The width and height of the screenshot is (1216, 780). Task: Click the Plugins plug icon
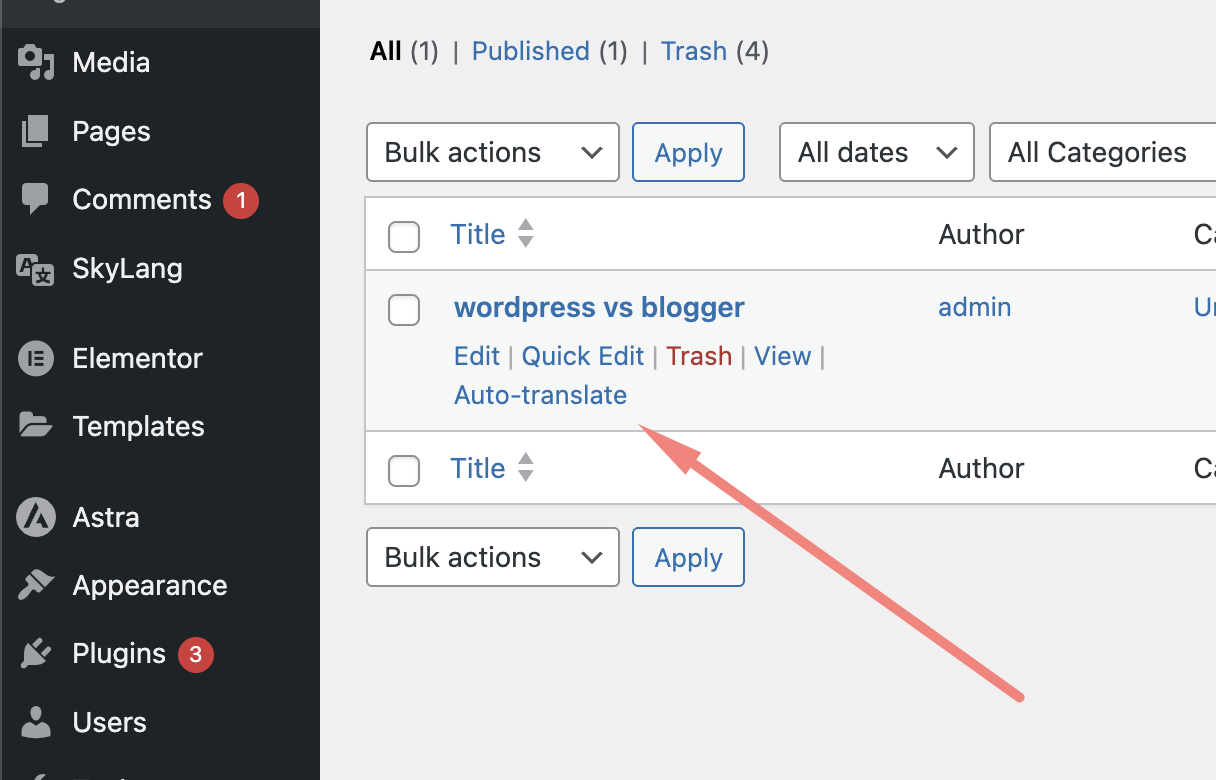[x=36, y=654]
